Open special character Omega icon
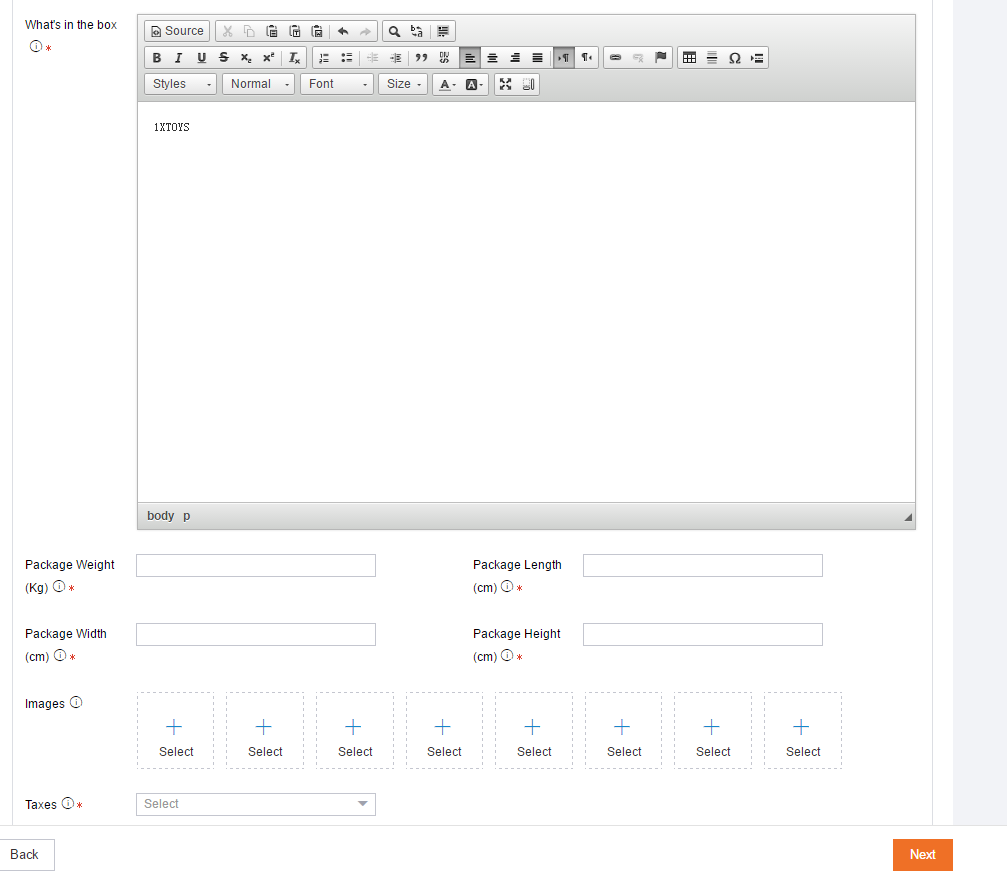 coord(735,58)
